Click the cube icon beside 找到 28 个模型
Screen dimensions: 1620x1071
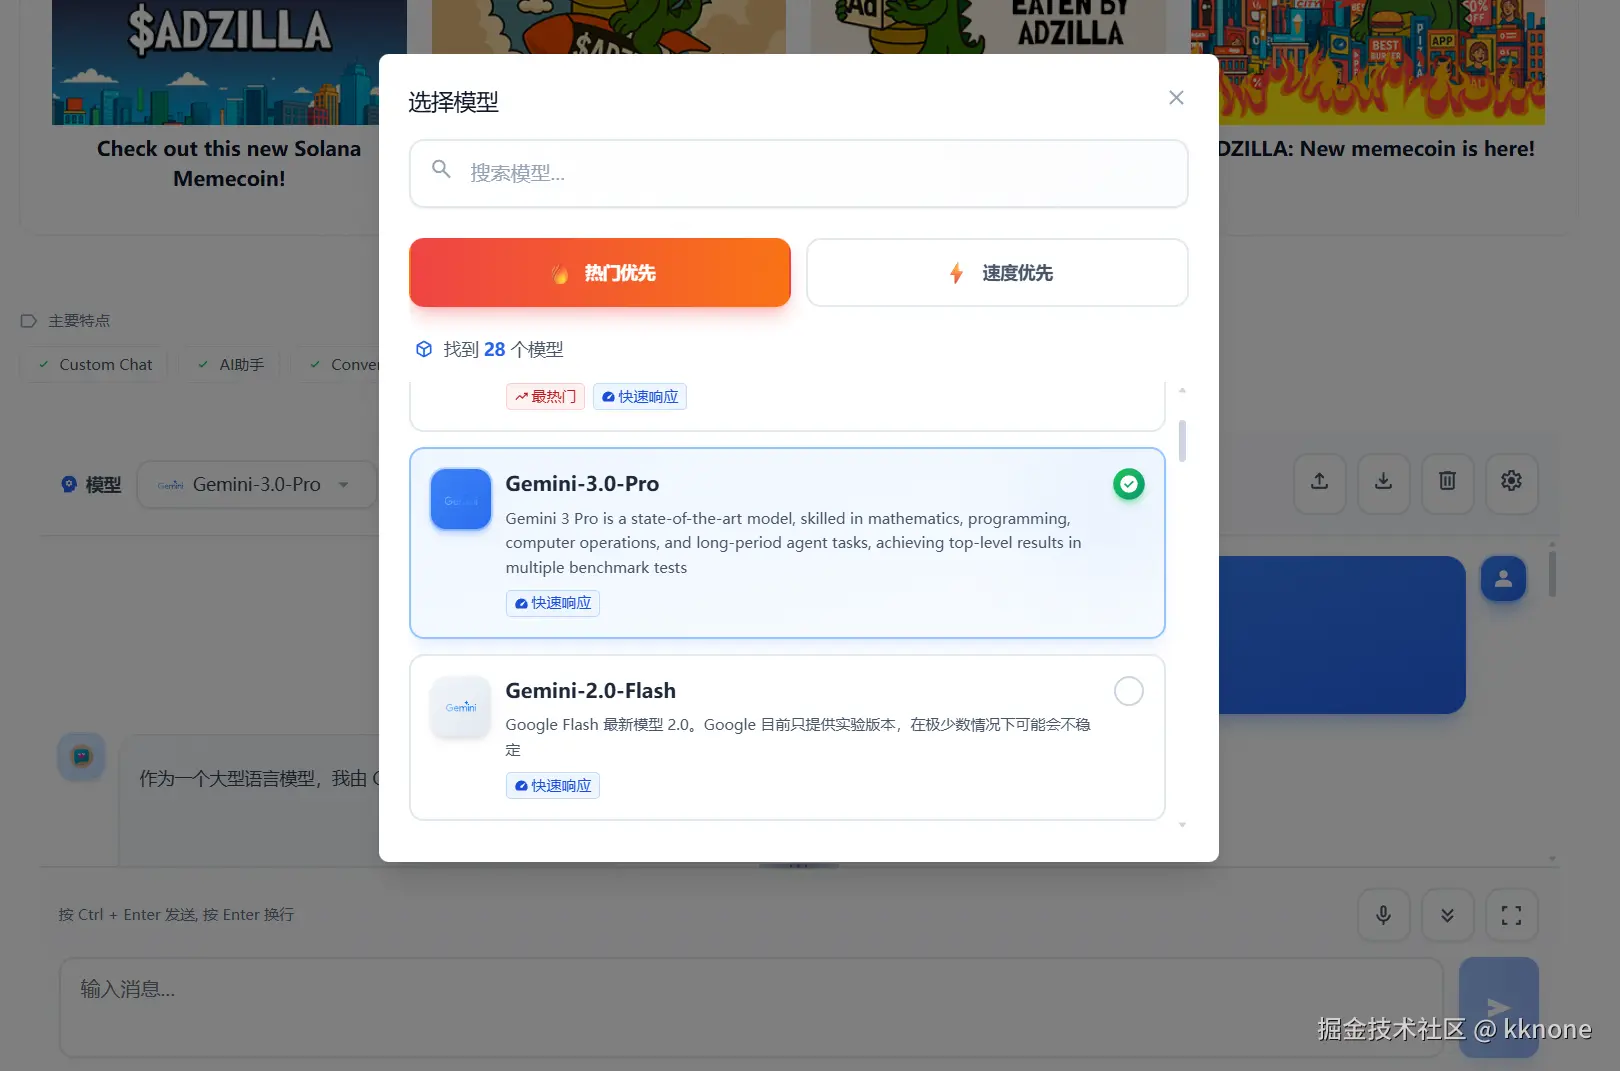tap(424, 349)
